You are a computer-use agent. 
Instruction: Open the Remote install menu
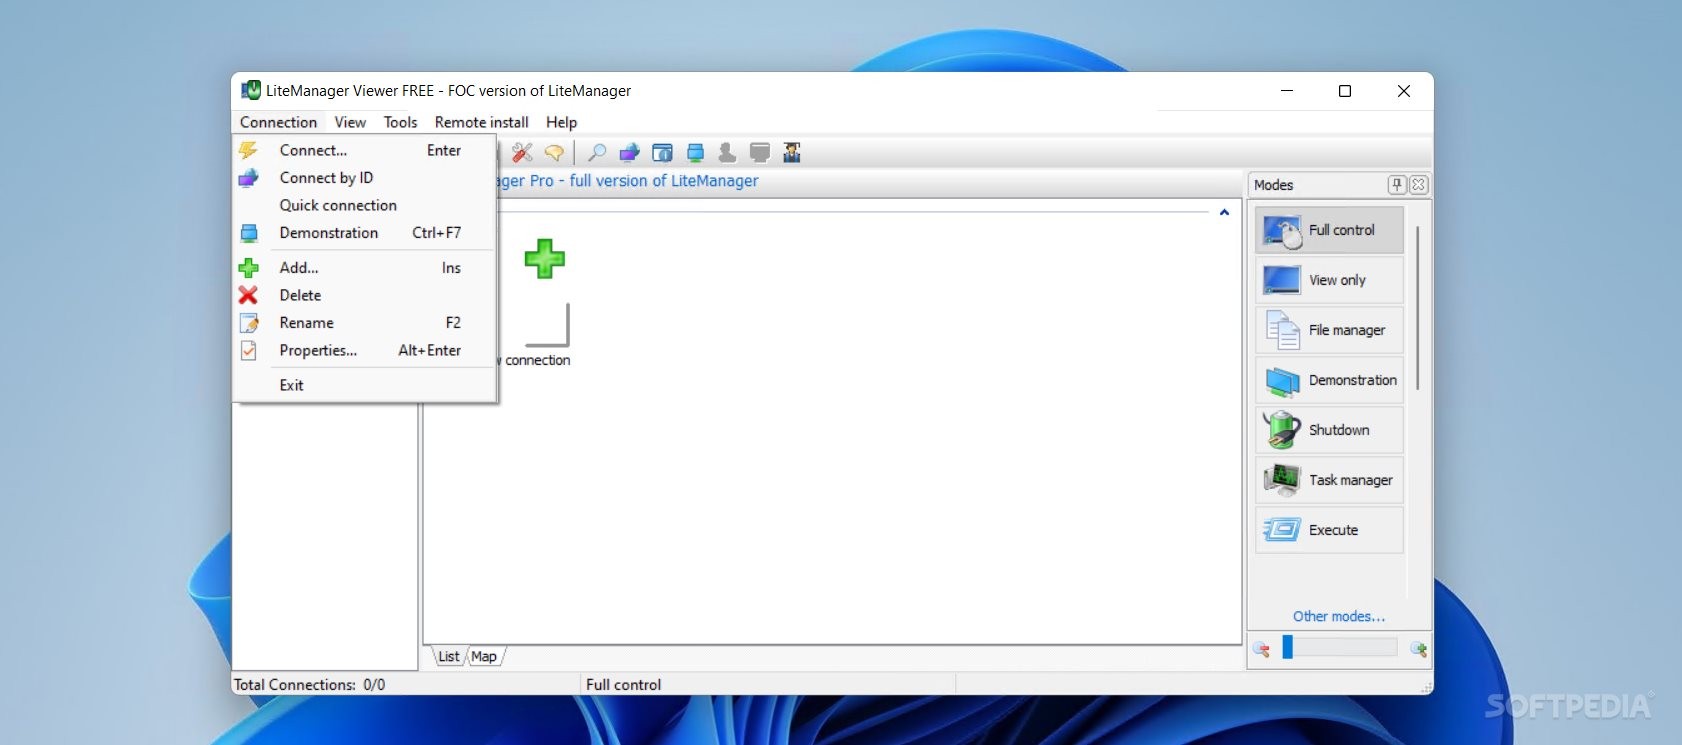pos(482,122)
